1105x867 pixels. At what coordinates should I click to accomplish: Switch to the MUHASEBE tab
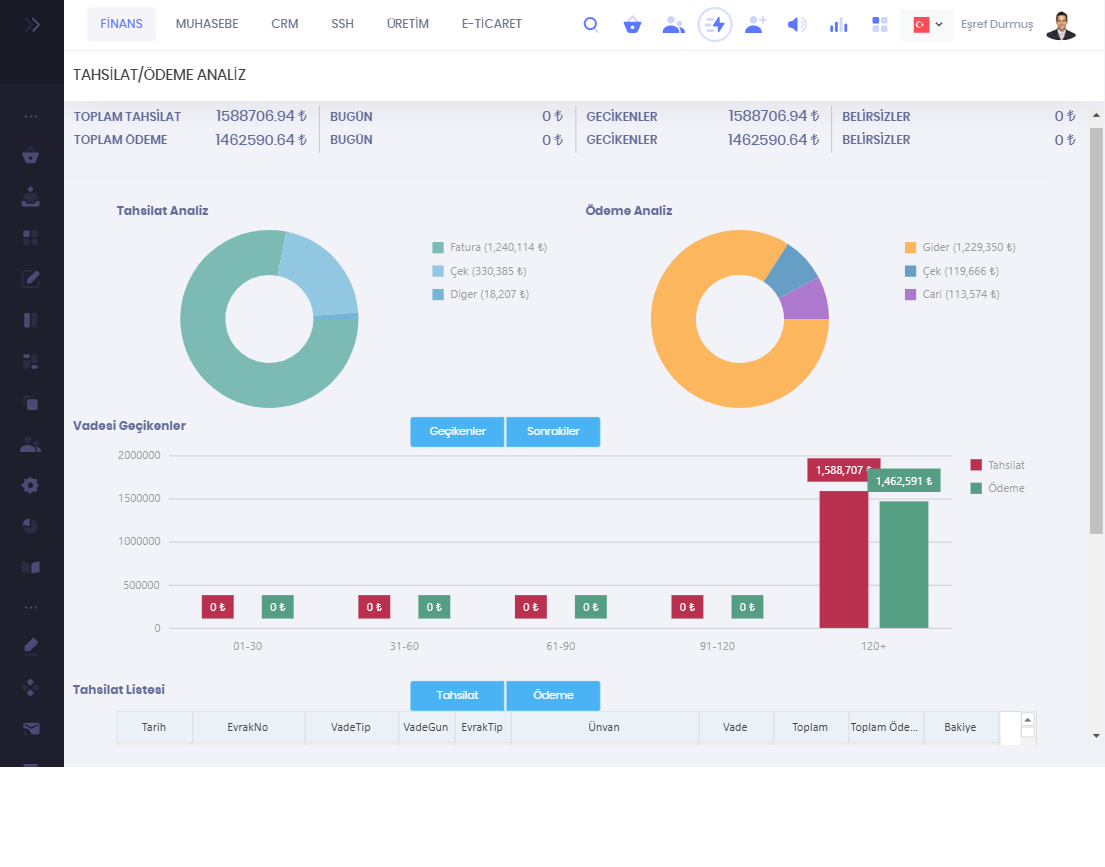pyautogui.click(x=207, y=24)
